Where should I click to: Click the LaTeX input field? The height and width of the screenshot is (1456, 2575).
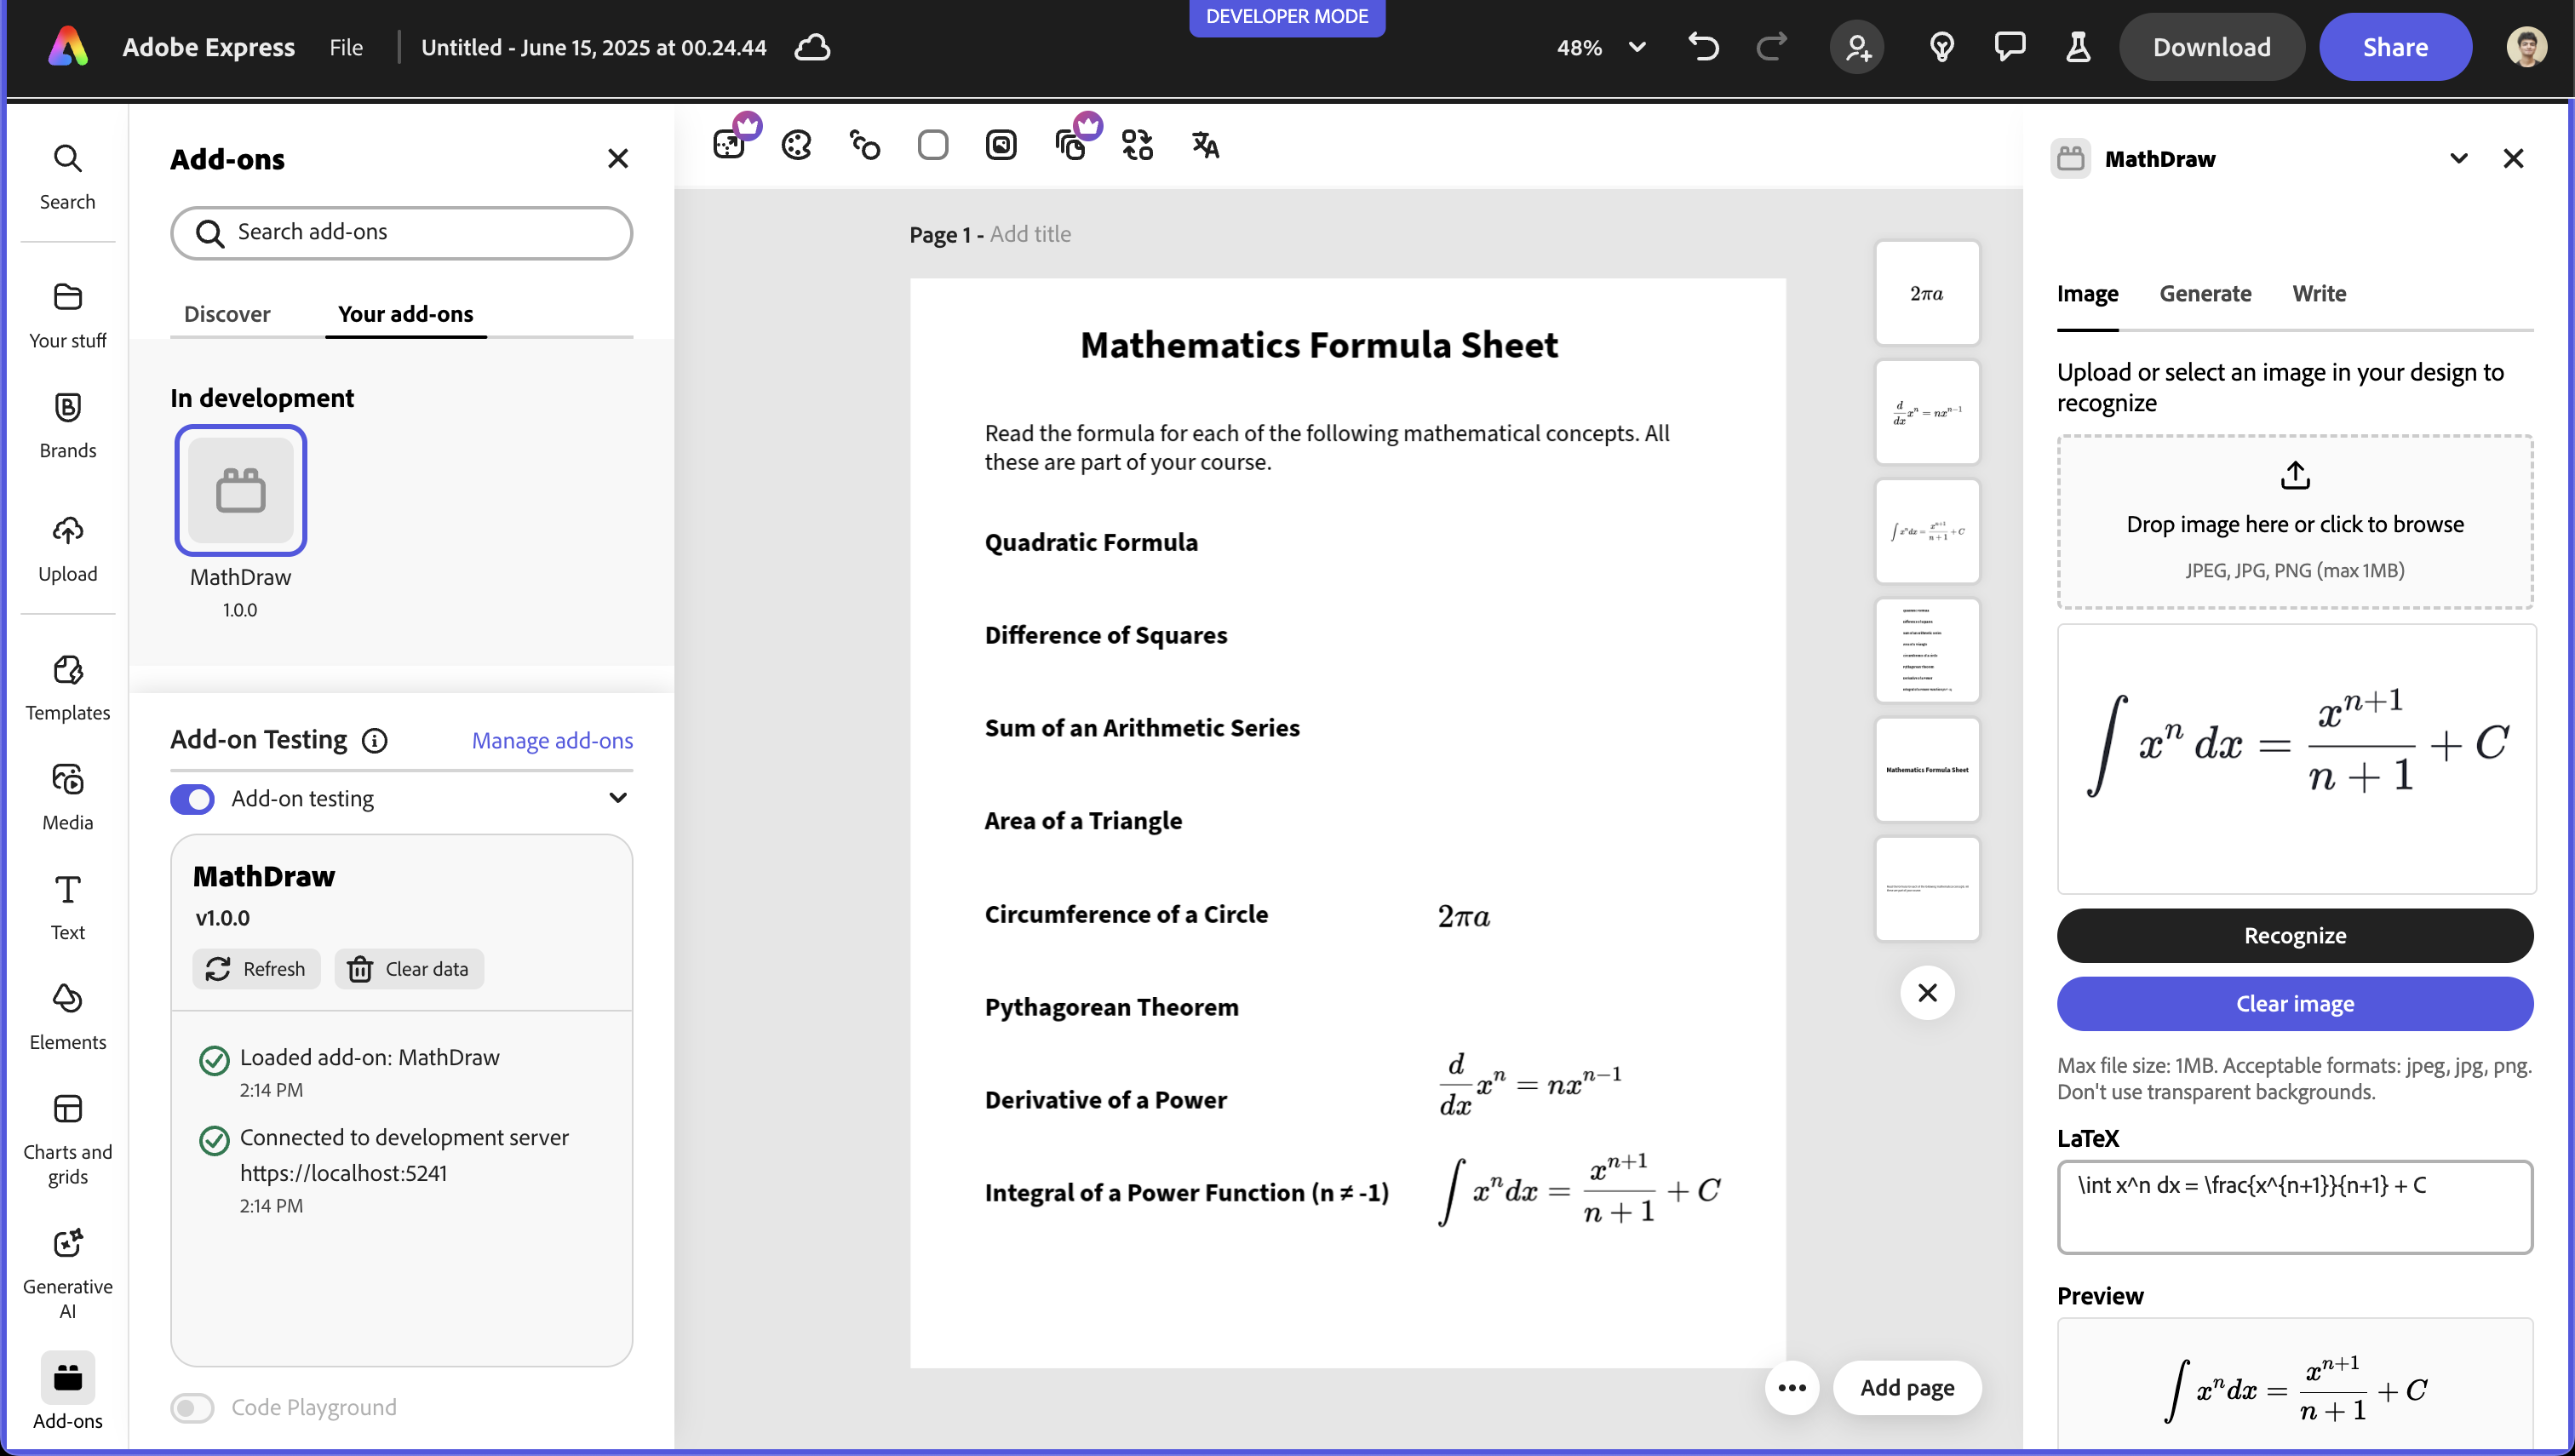(2294, 1206)
